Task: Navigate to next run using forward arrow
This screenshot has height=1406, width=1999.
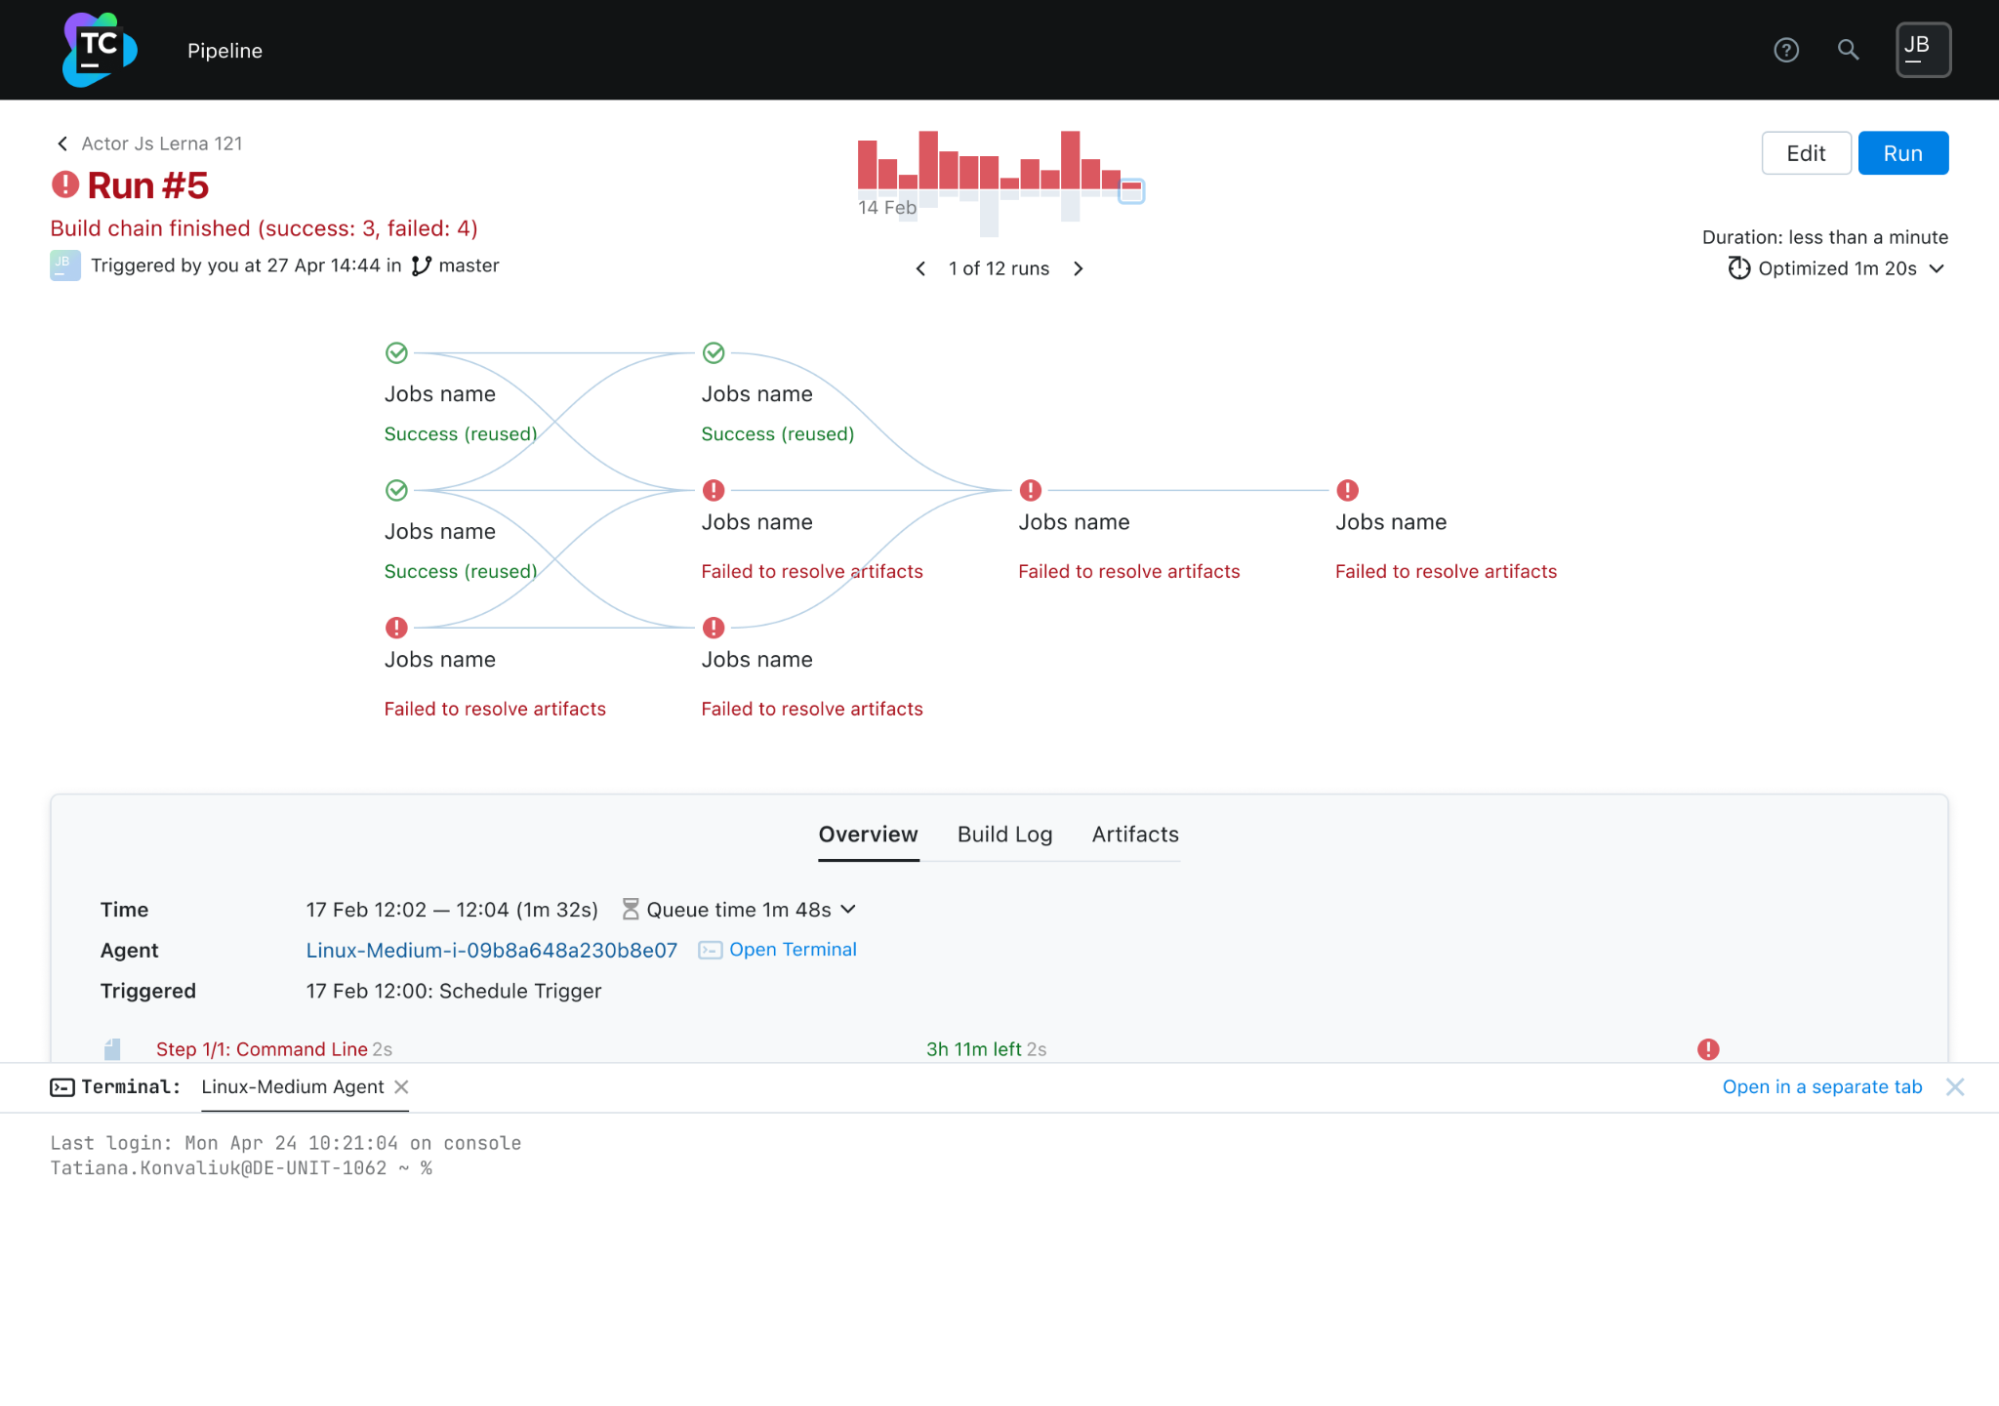Action: click(x=1079, y=268)
